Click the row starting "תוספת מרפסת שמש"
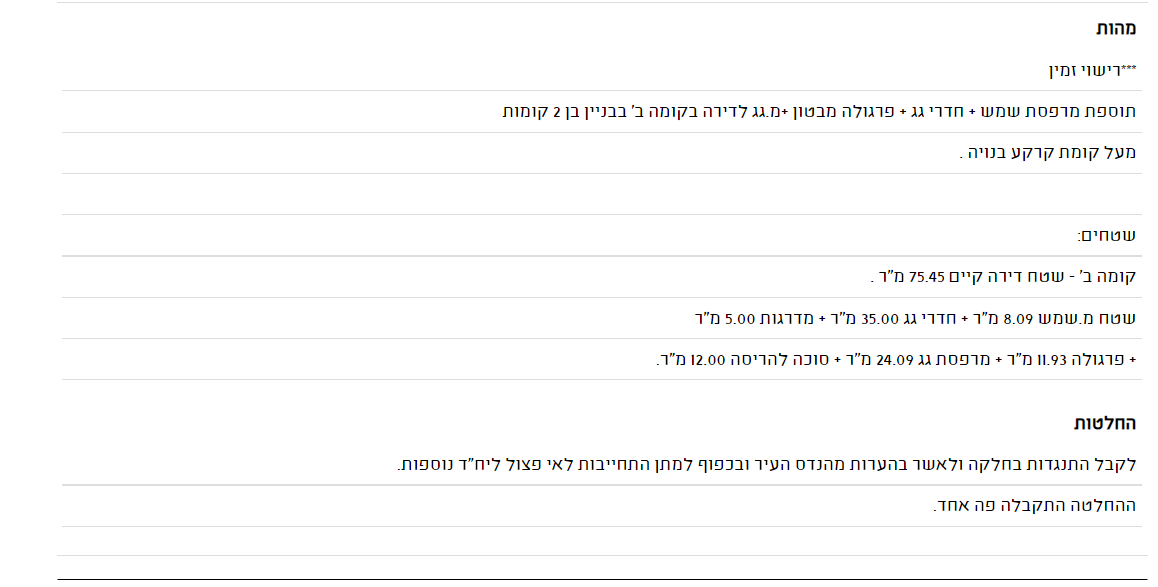The height and width of the screenshot is (587, 1158). click(x=819, y=111)
